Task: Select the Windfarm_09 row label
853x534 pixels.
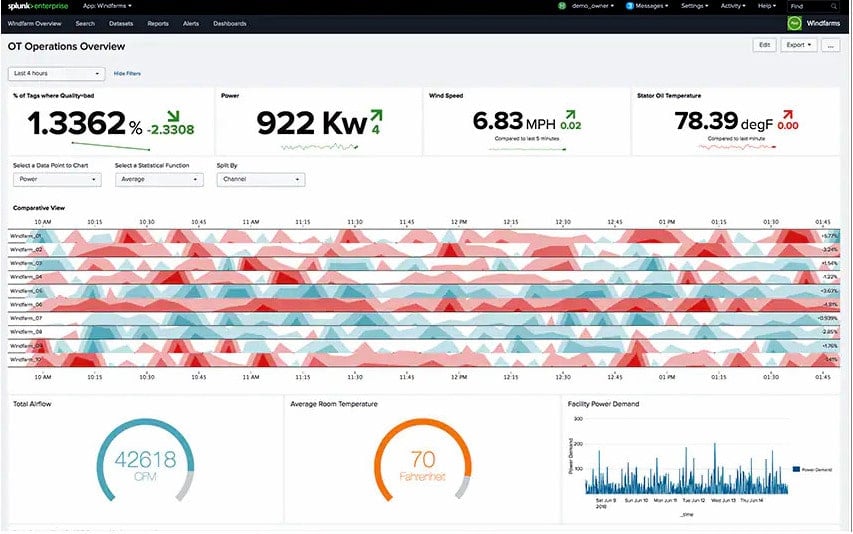Action: point(26,346)
